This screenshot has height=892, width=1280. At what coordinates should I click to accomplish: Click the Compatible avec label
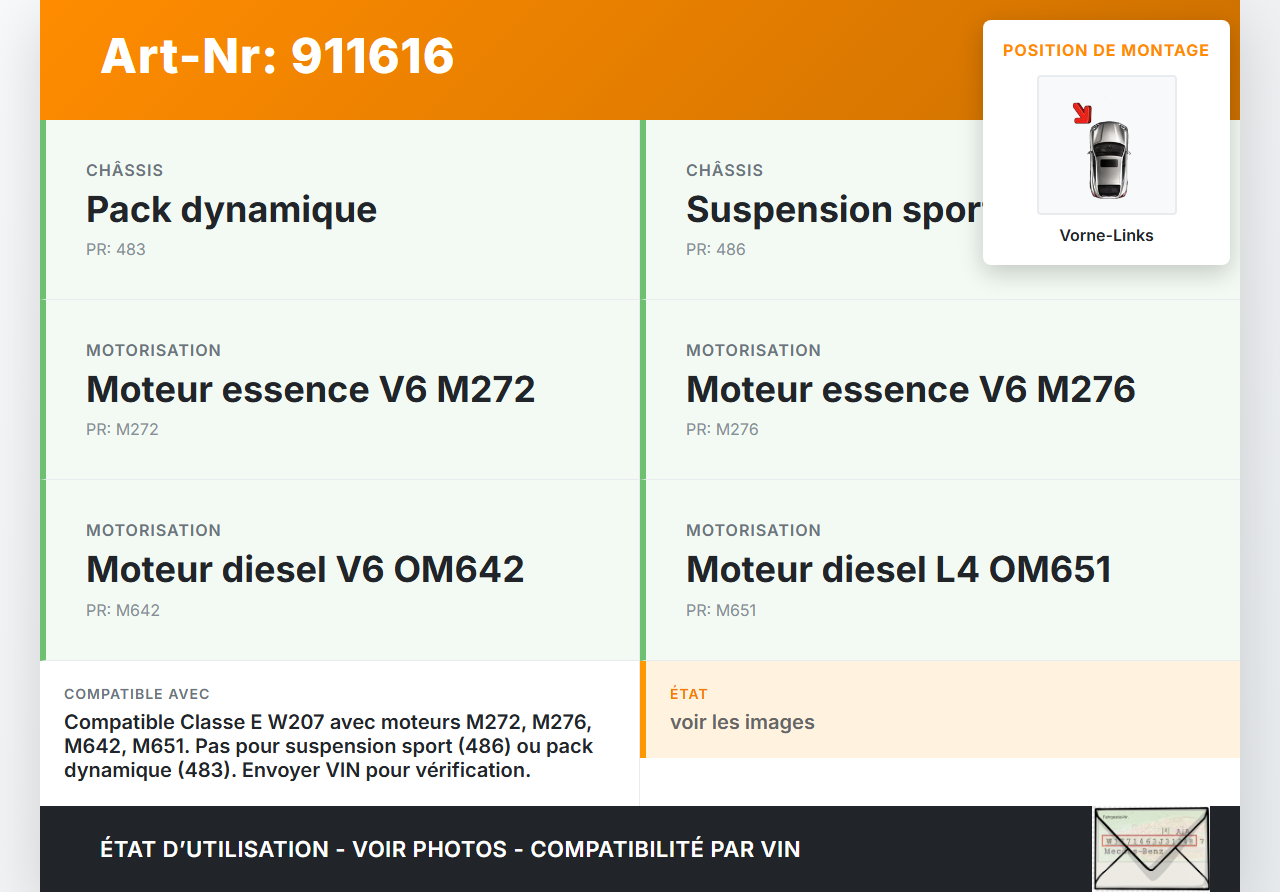[137, 694]
